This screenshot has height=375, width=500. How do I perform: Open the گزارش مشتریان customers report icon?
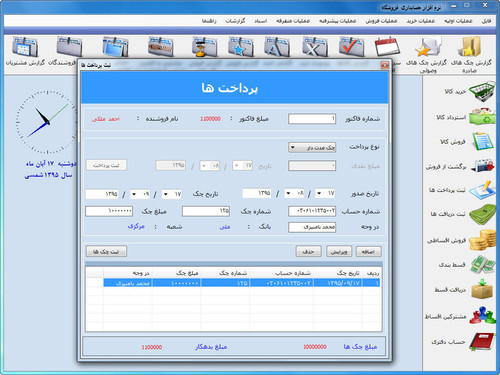pyautogui.click(x=25, y=47)
